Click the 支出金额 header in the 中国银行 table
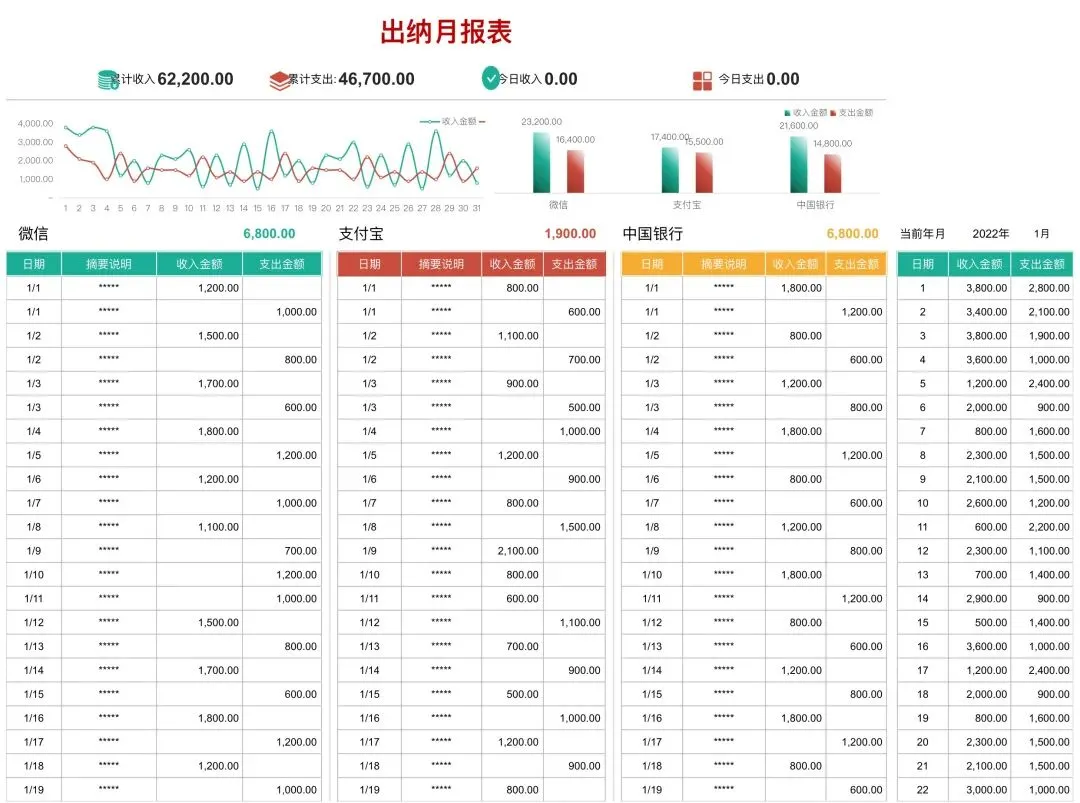This screenshot has width=1080, height=803. pyautogui.click(x=856, y=264)
